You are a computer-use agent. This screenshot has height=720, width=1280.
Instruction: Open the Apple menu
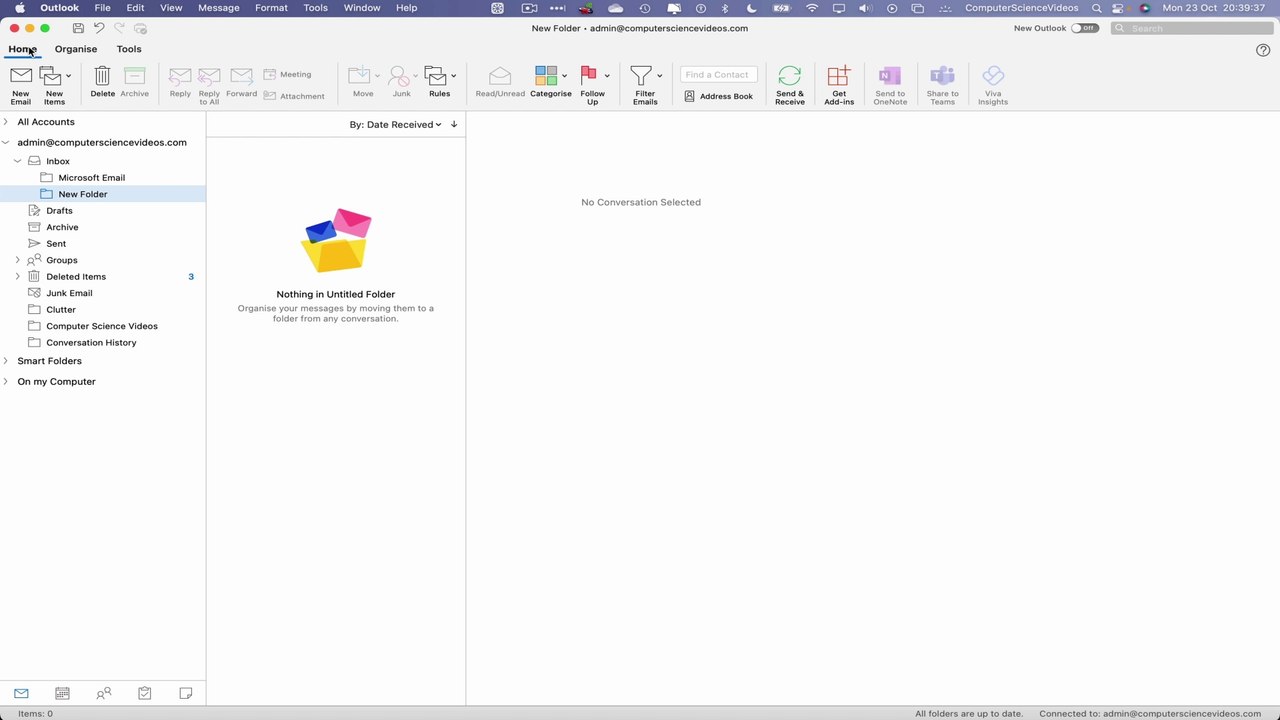point(20,8)
